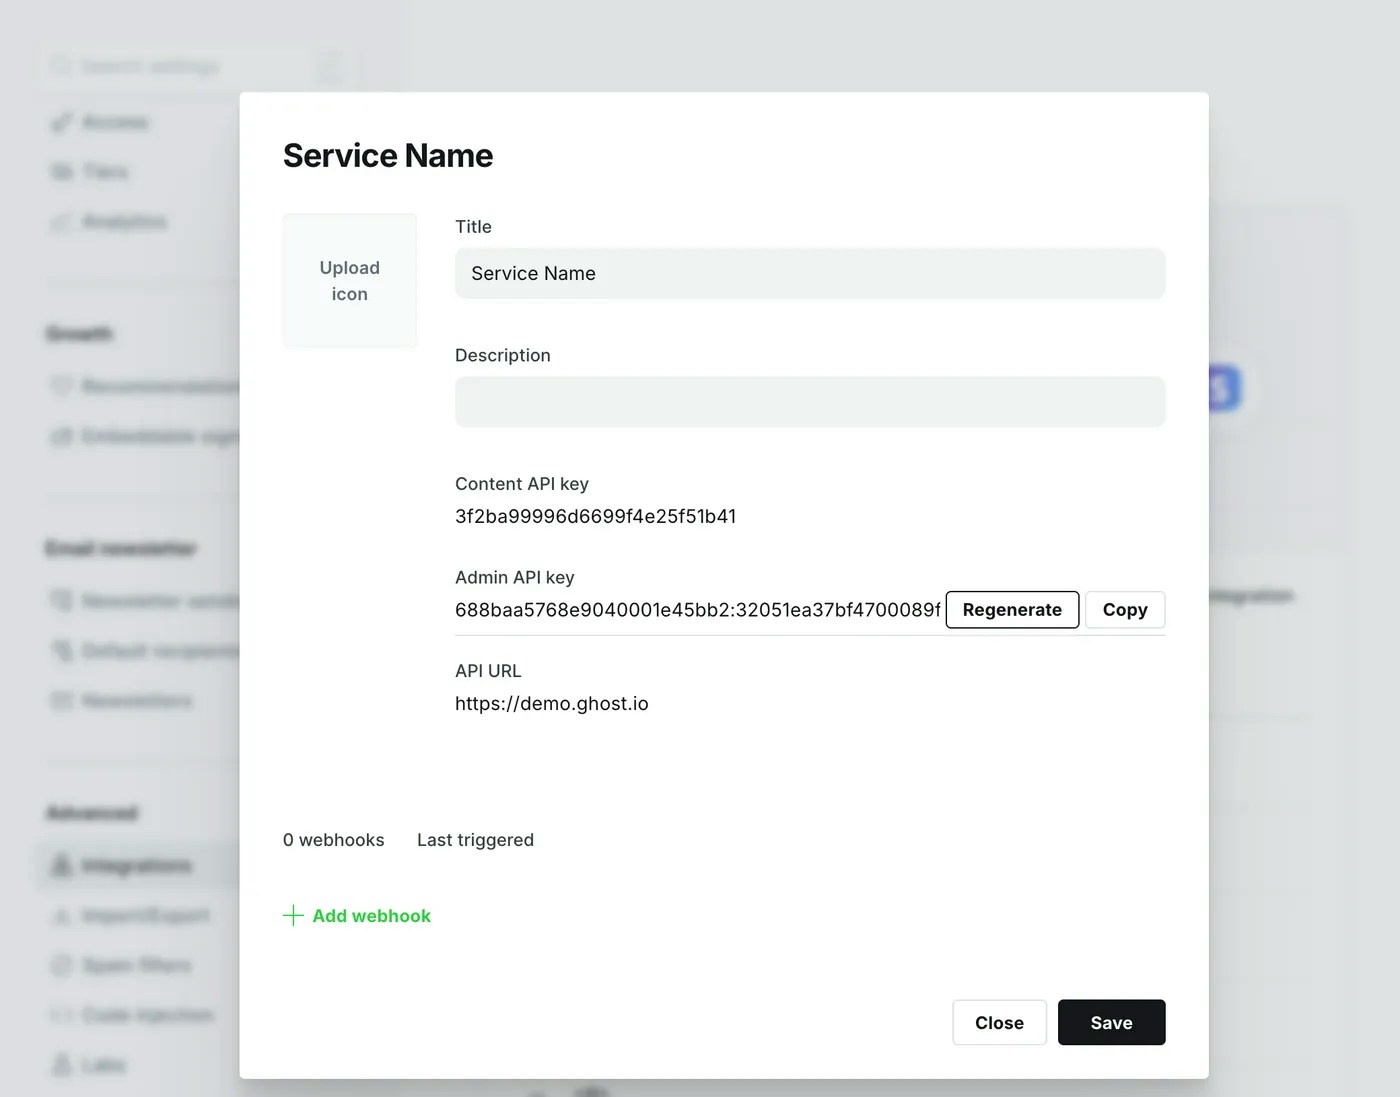Image resolution: width=1400 pixels, height=1097 pixels.
Task: Click the Upload icon box
Action: [349, 281]
